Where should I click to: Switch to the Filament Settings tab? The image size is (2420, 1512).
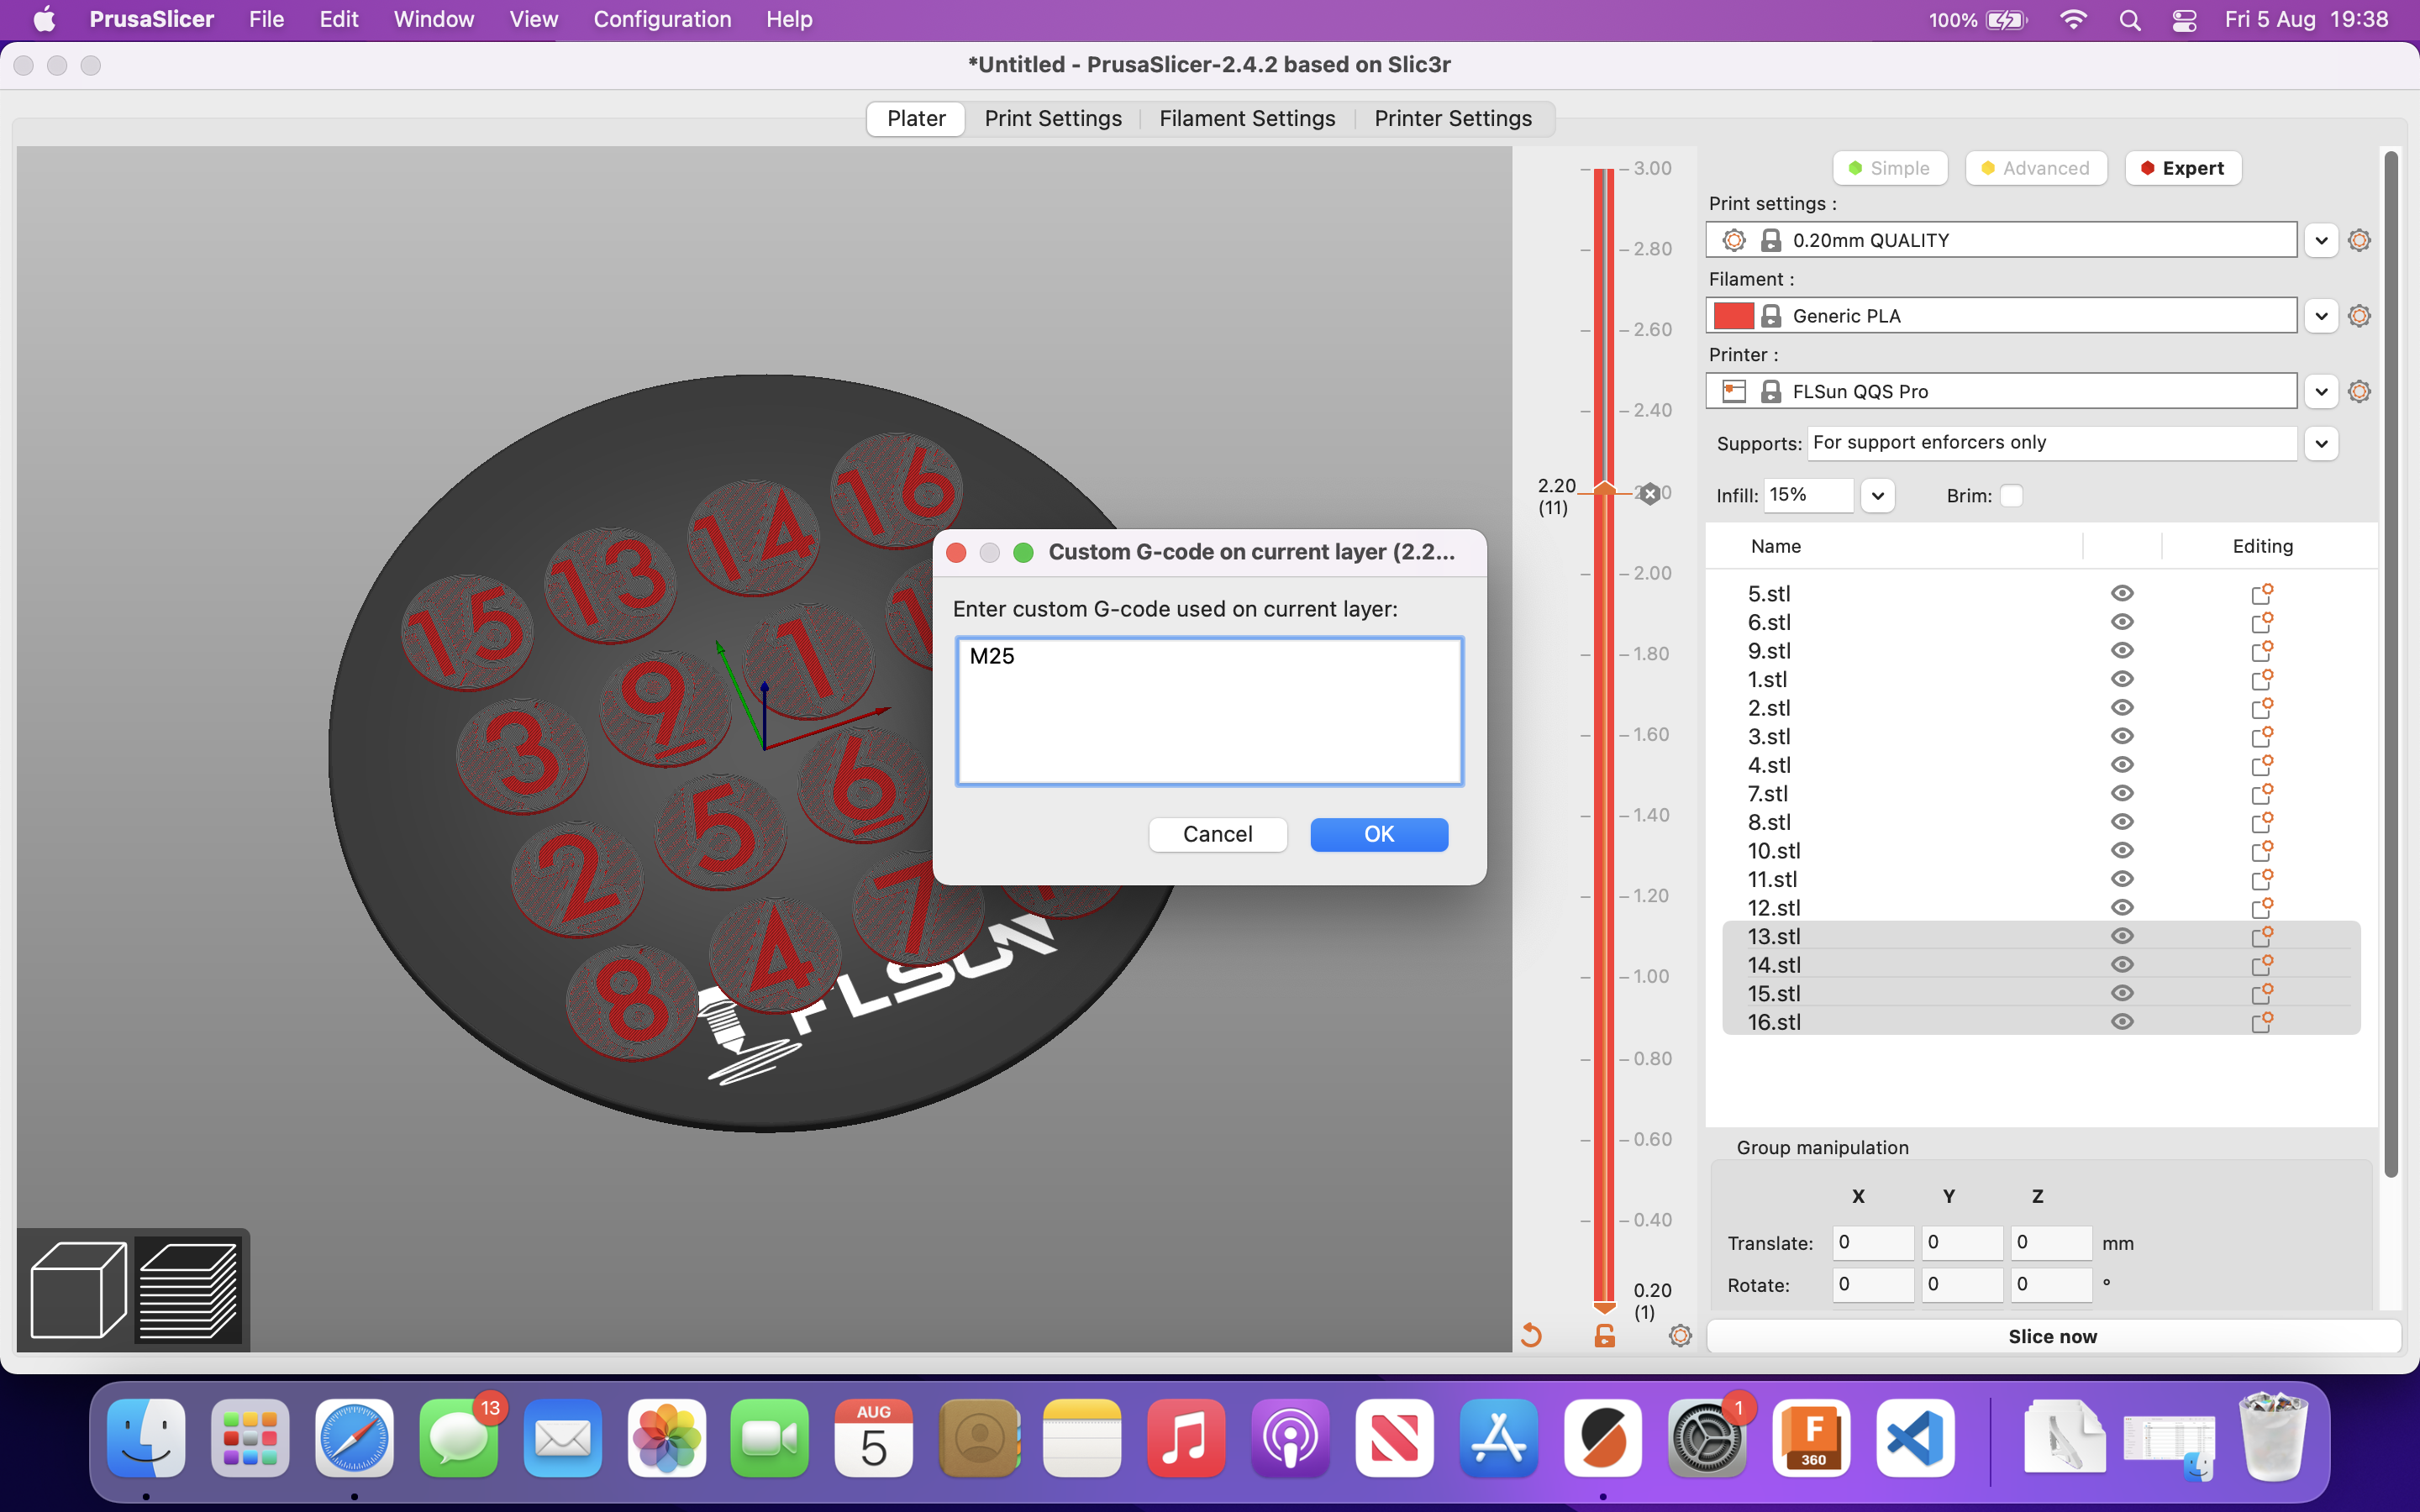point(1247,118)
